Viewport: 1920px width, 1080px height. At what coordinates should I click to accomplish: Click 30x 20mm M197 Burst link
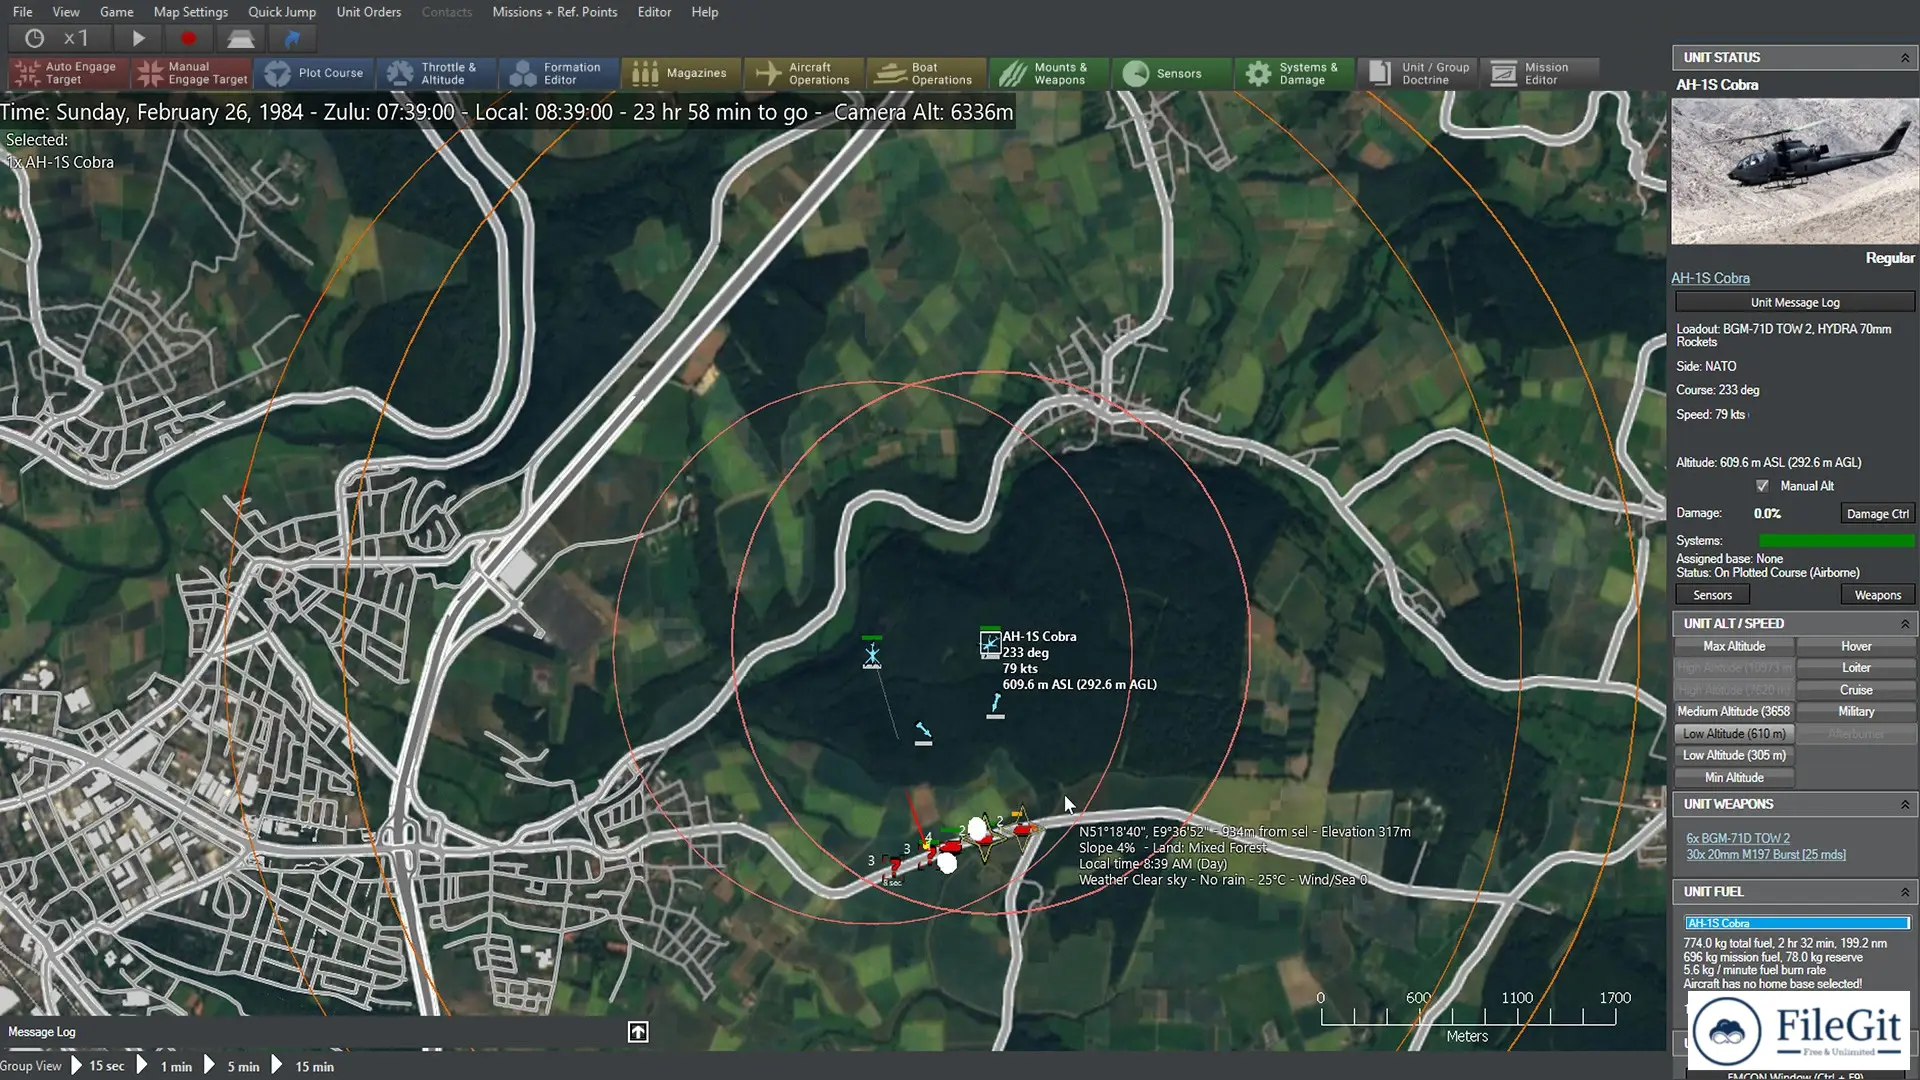[1766, 855]
